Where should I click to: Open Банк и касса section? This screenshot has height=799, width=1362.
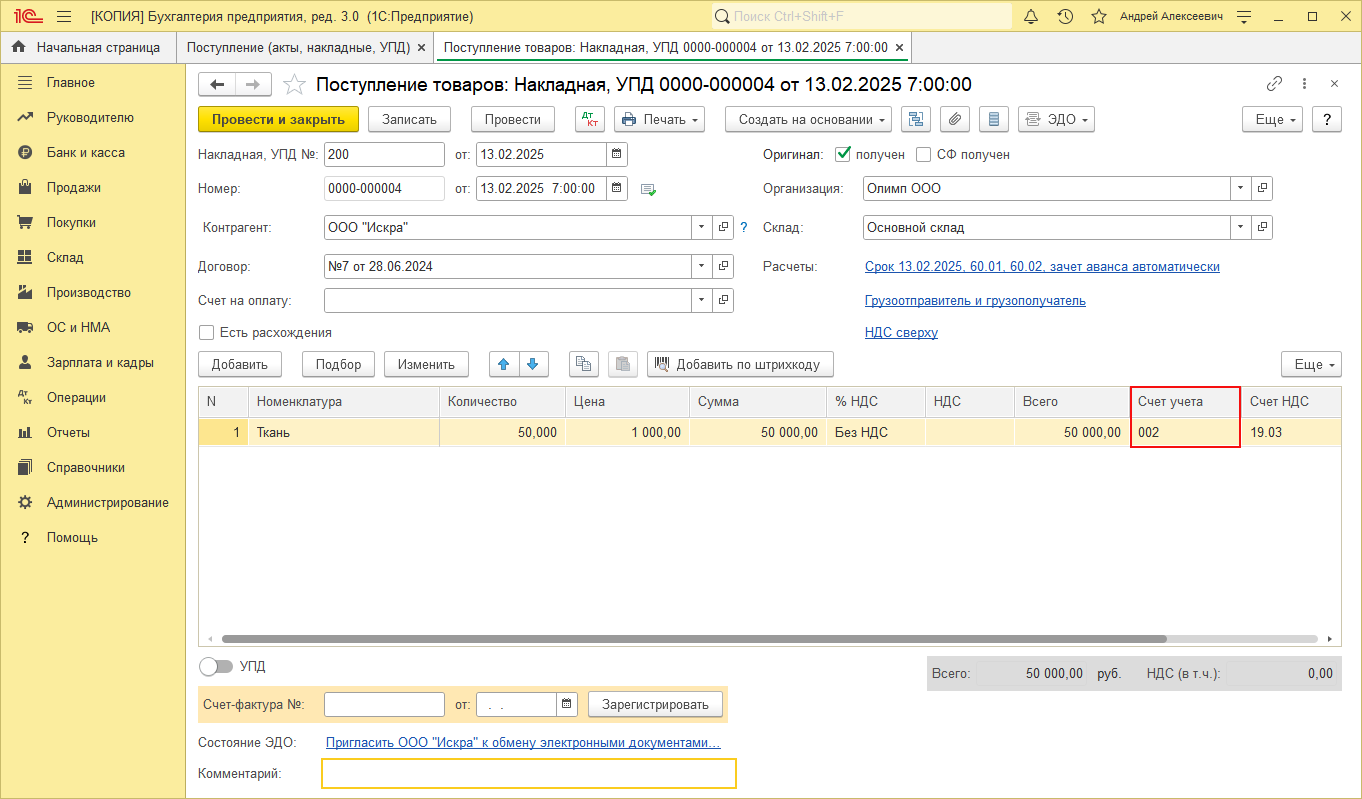(x=86, y=152)
